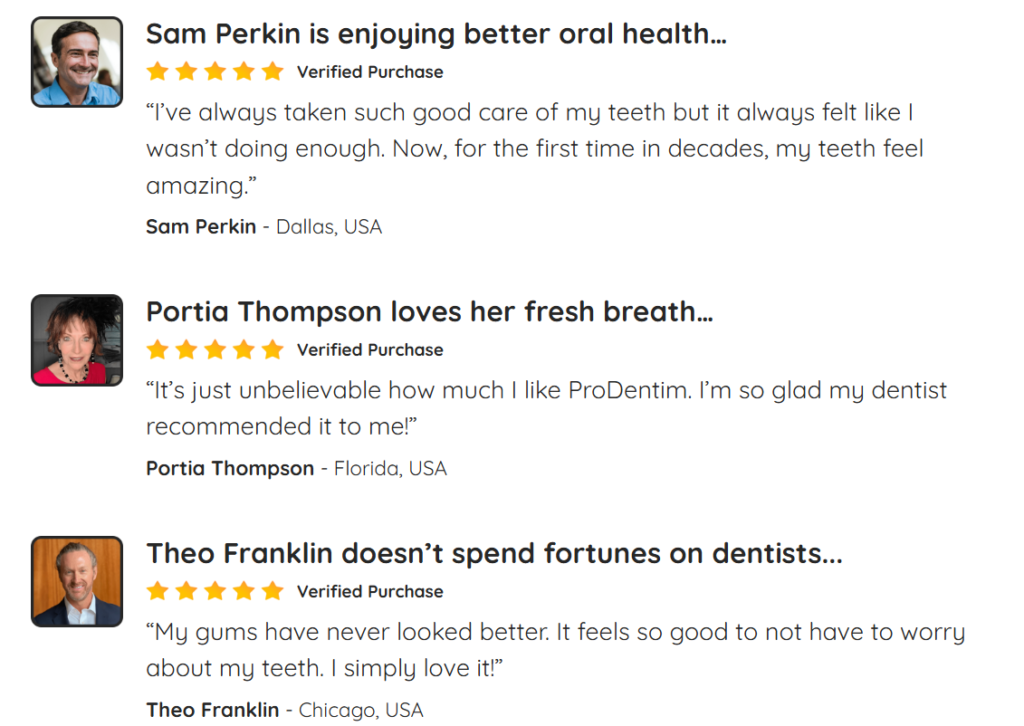Image resolution: width=1024 pixels, height=726 pixels.
Task: Click Theo Franklin's profile photo
Action: tap(77, 581)
